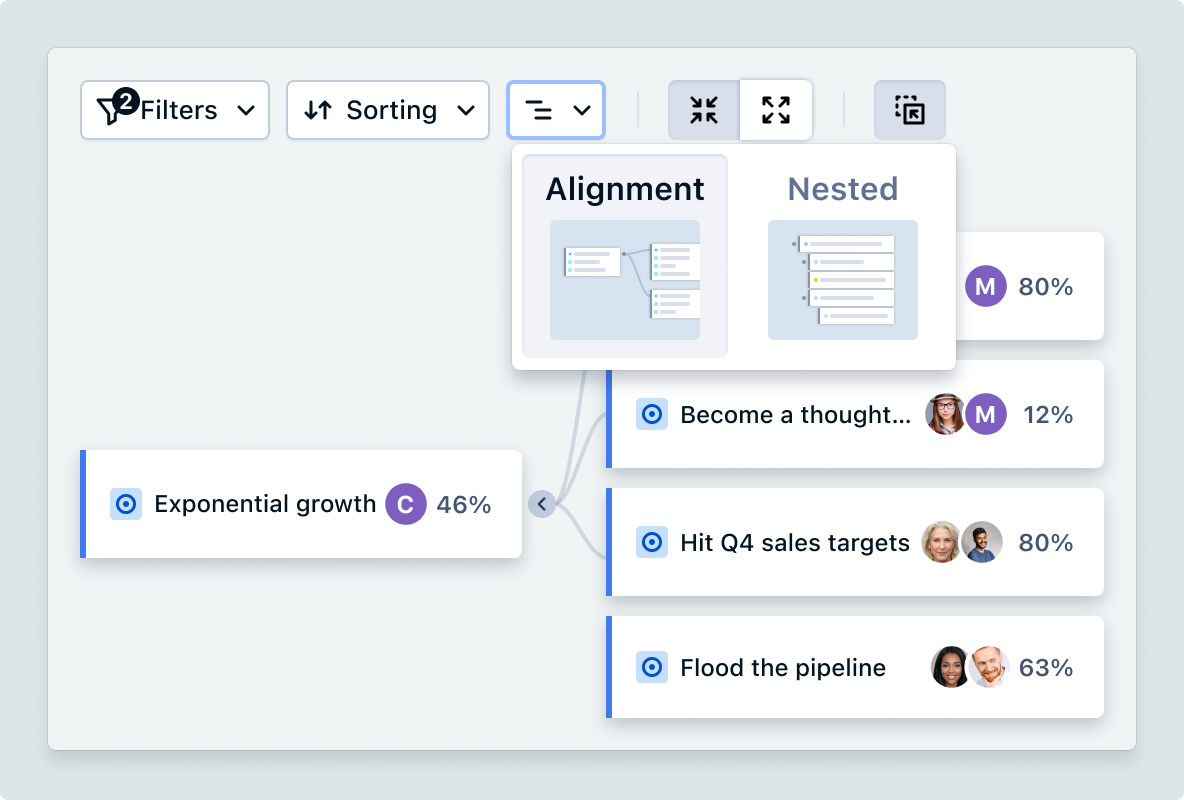Open the view layout dropdown

[x=556, y=110]
